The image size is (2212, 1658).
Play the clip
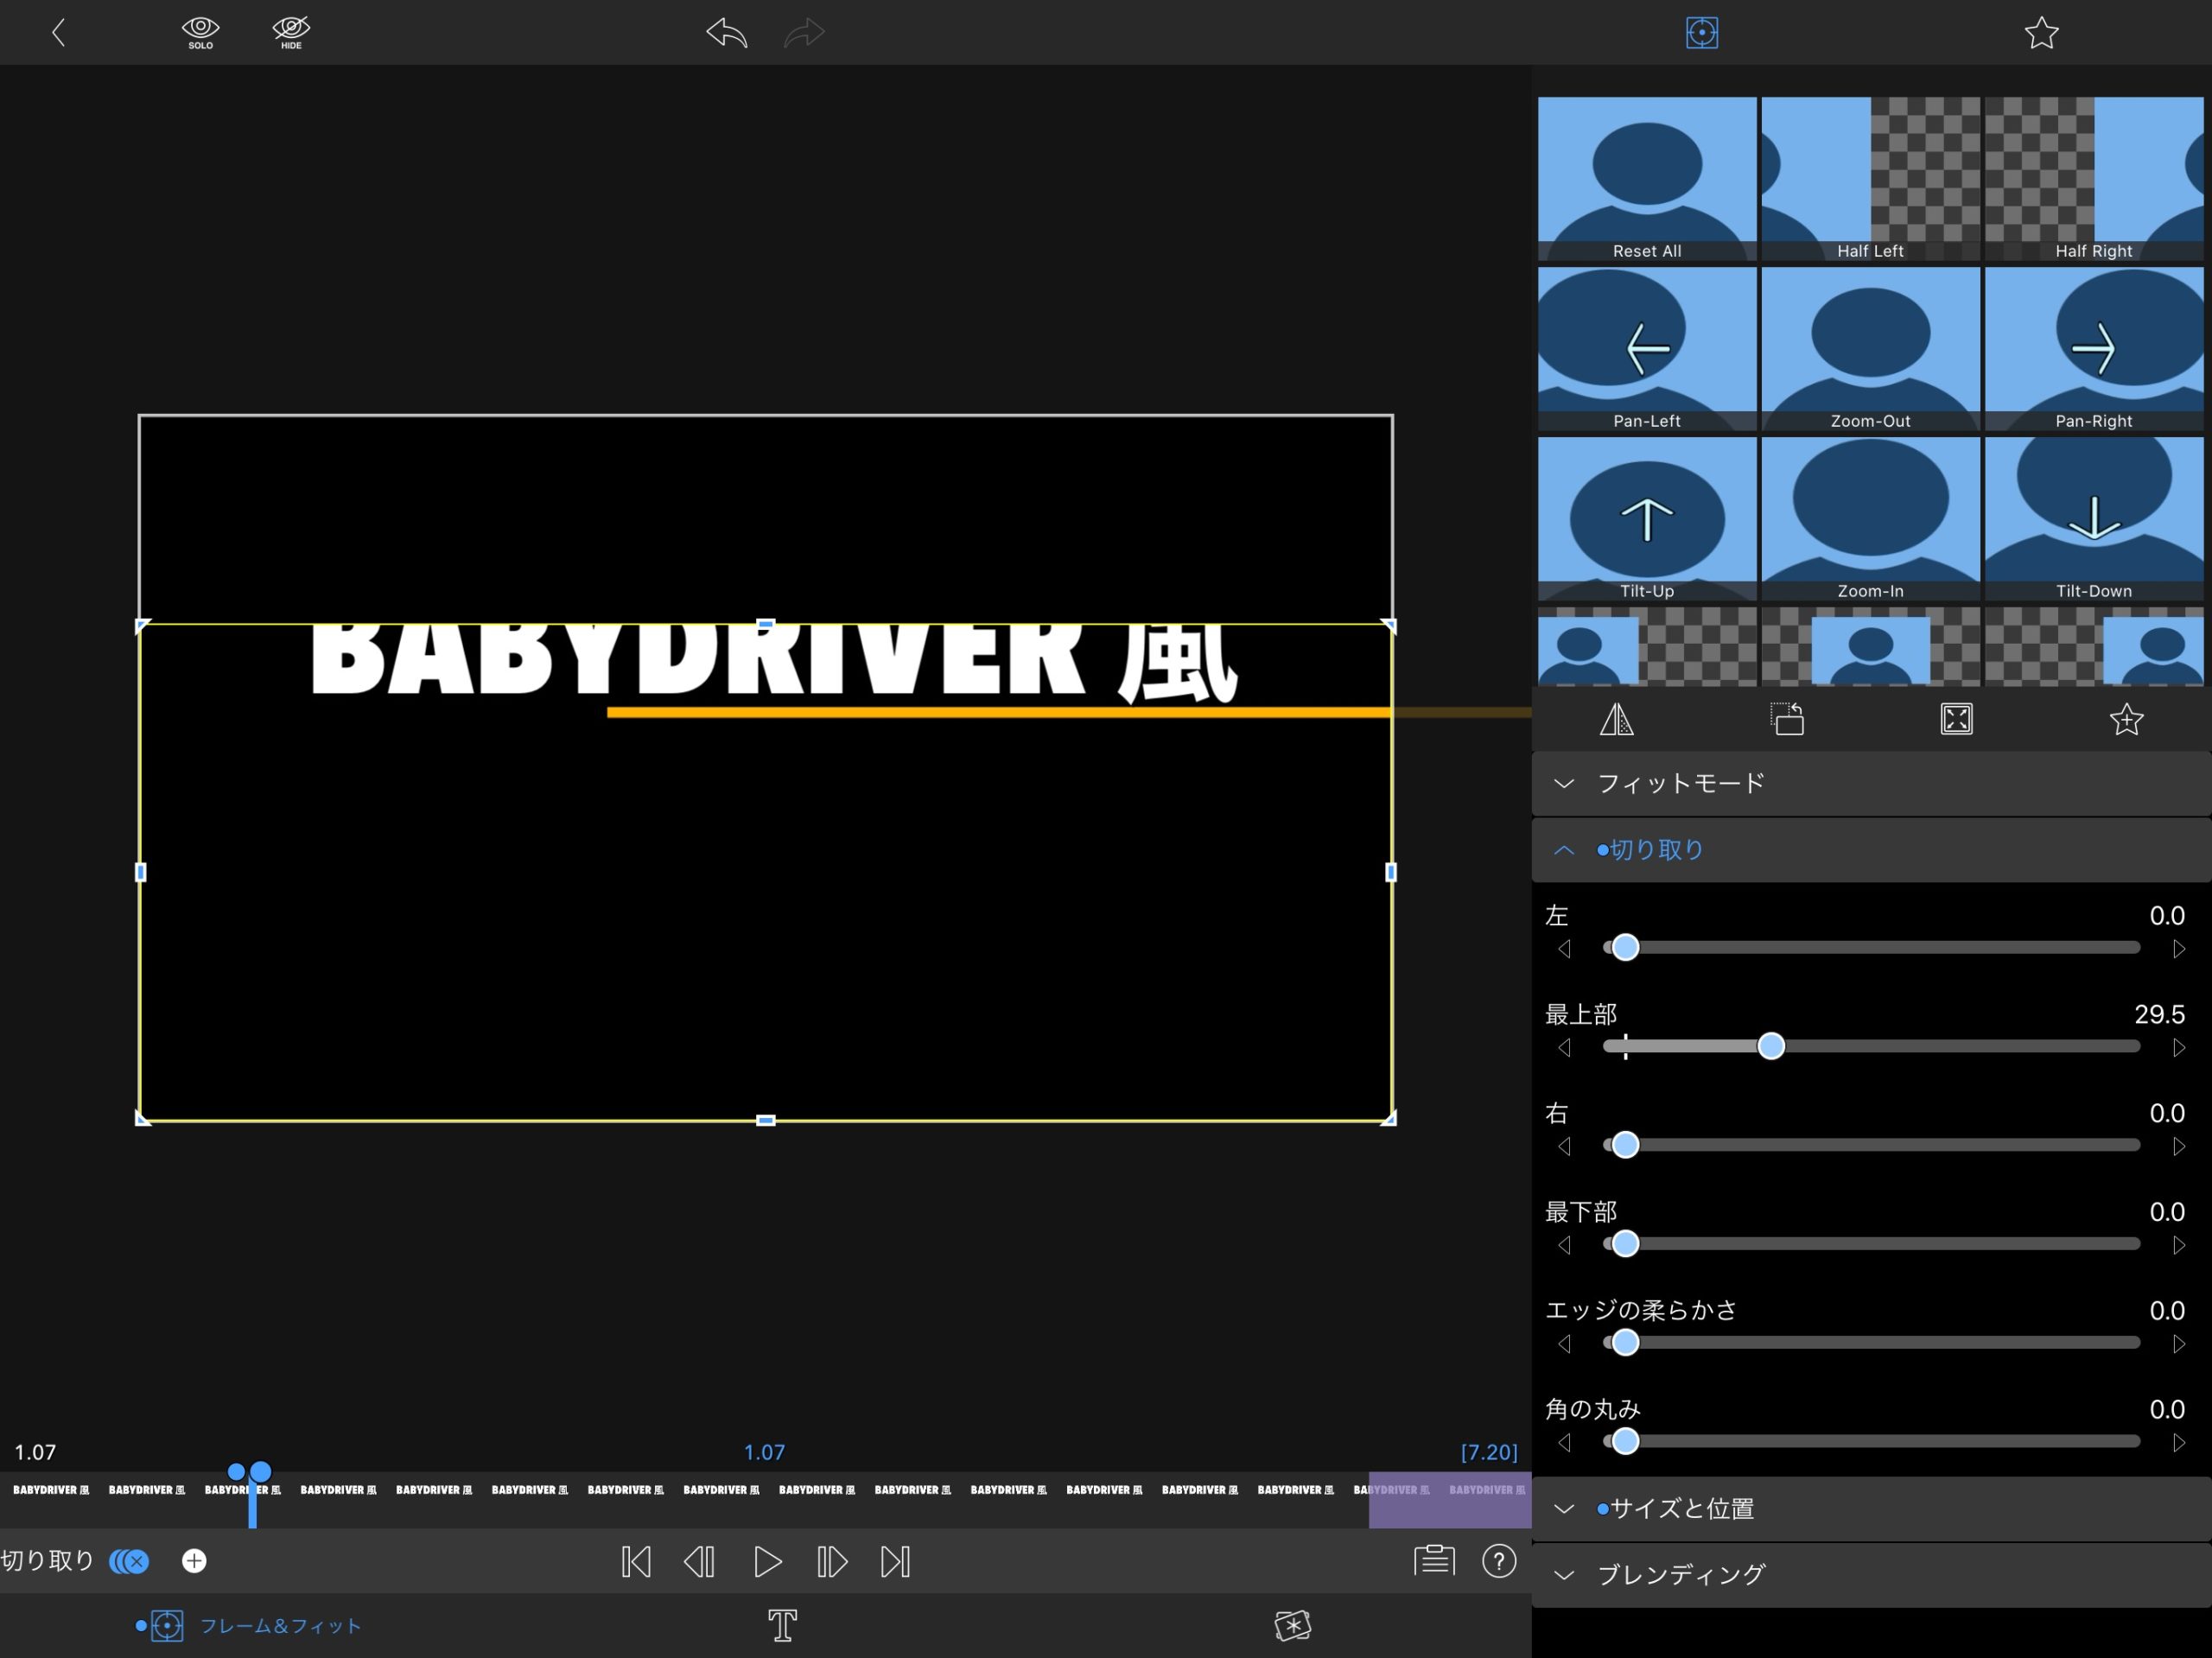click(x=767, y=1561)
